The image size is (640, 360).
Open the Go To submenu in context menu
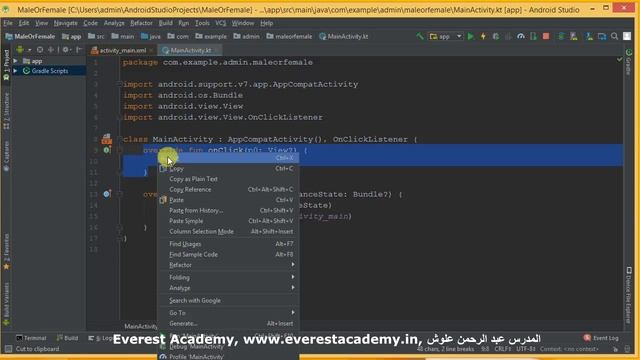[x=228, y=313]
